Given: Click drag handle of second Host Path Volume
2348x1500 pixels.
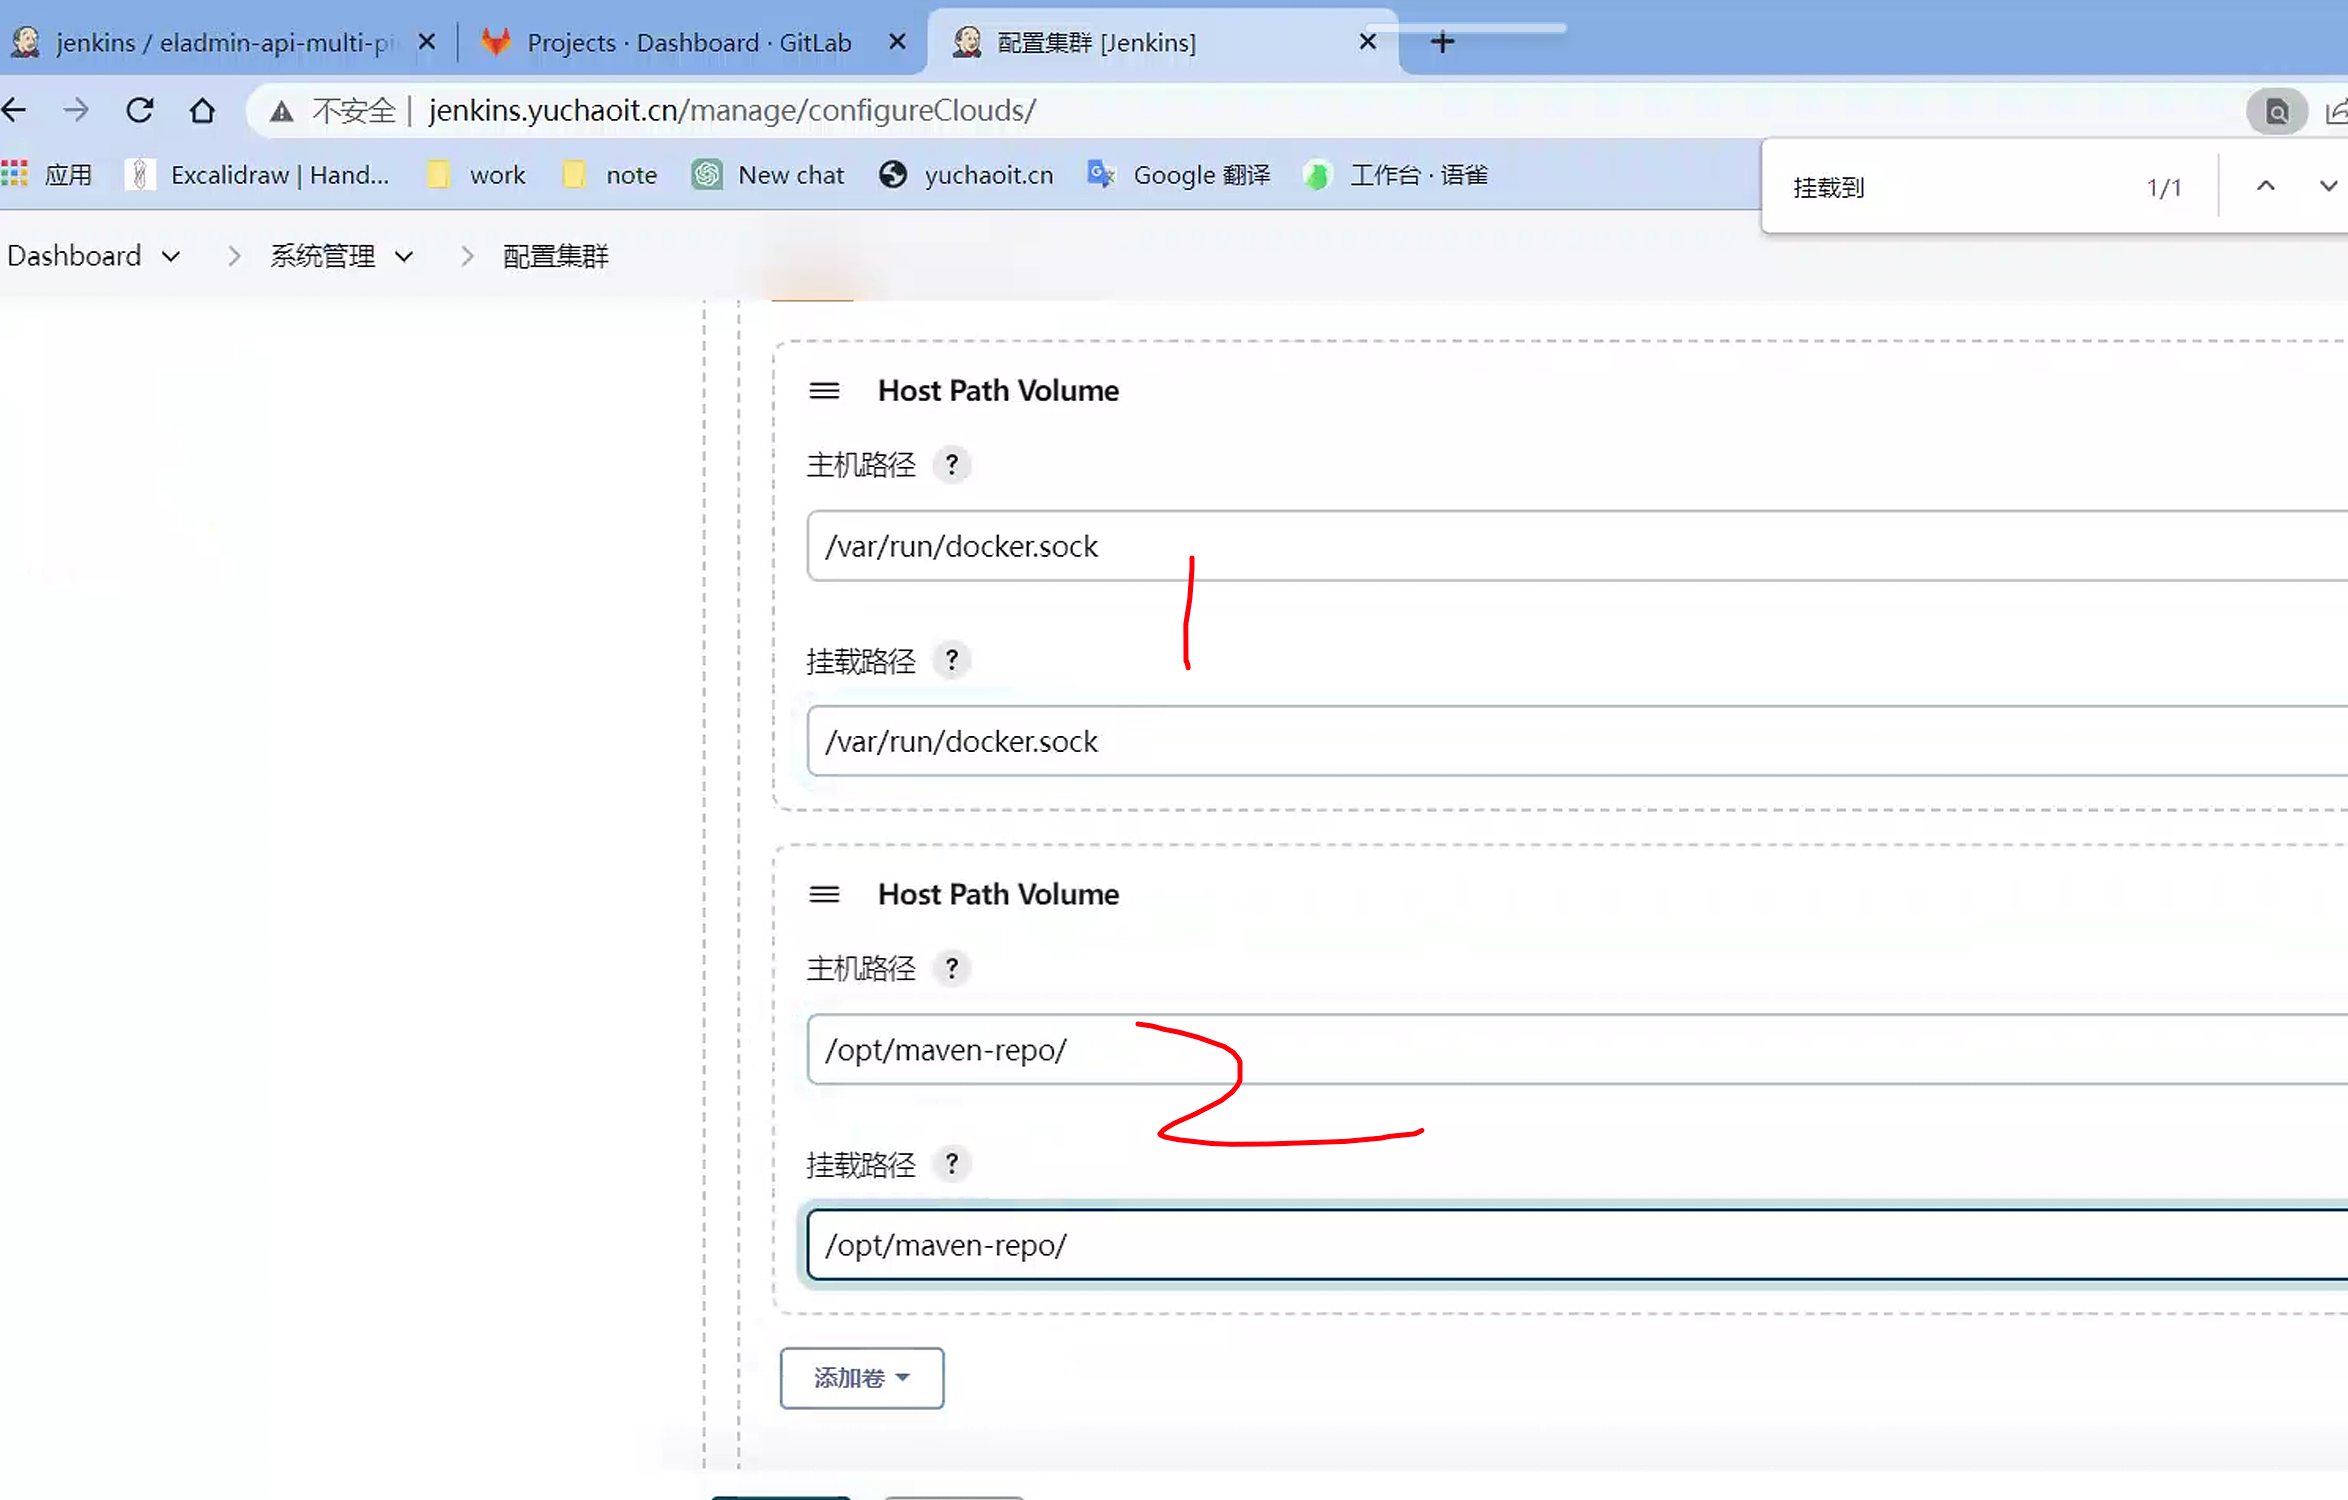Looking at the screenshot, I should pyautogui.click(x=824, y=894).
